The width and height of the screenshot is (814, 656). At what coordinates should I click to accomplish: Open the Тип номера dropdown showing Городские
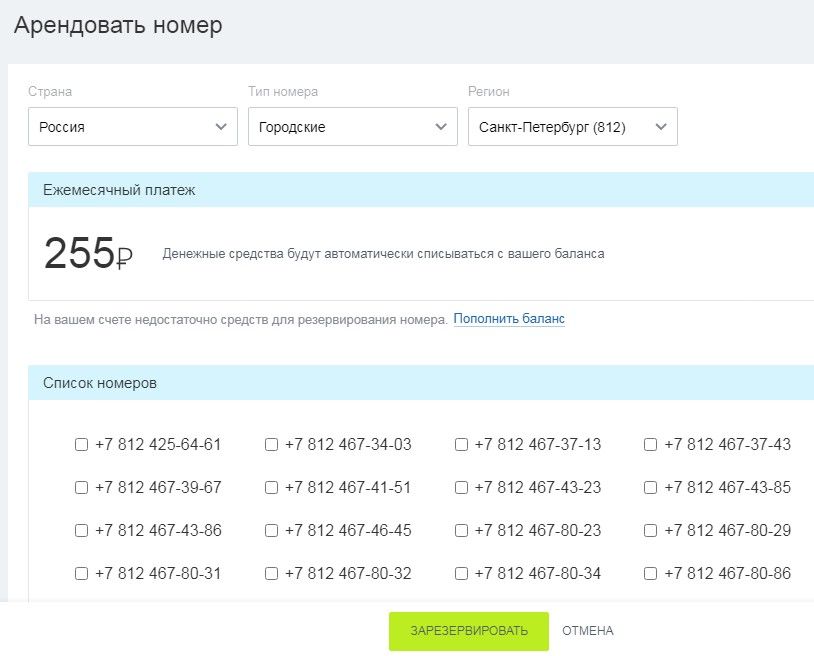(352, 127)
